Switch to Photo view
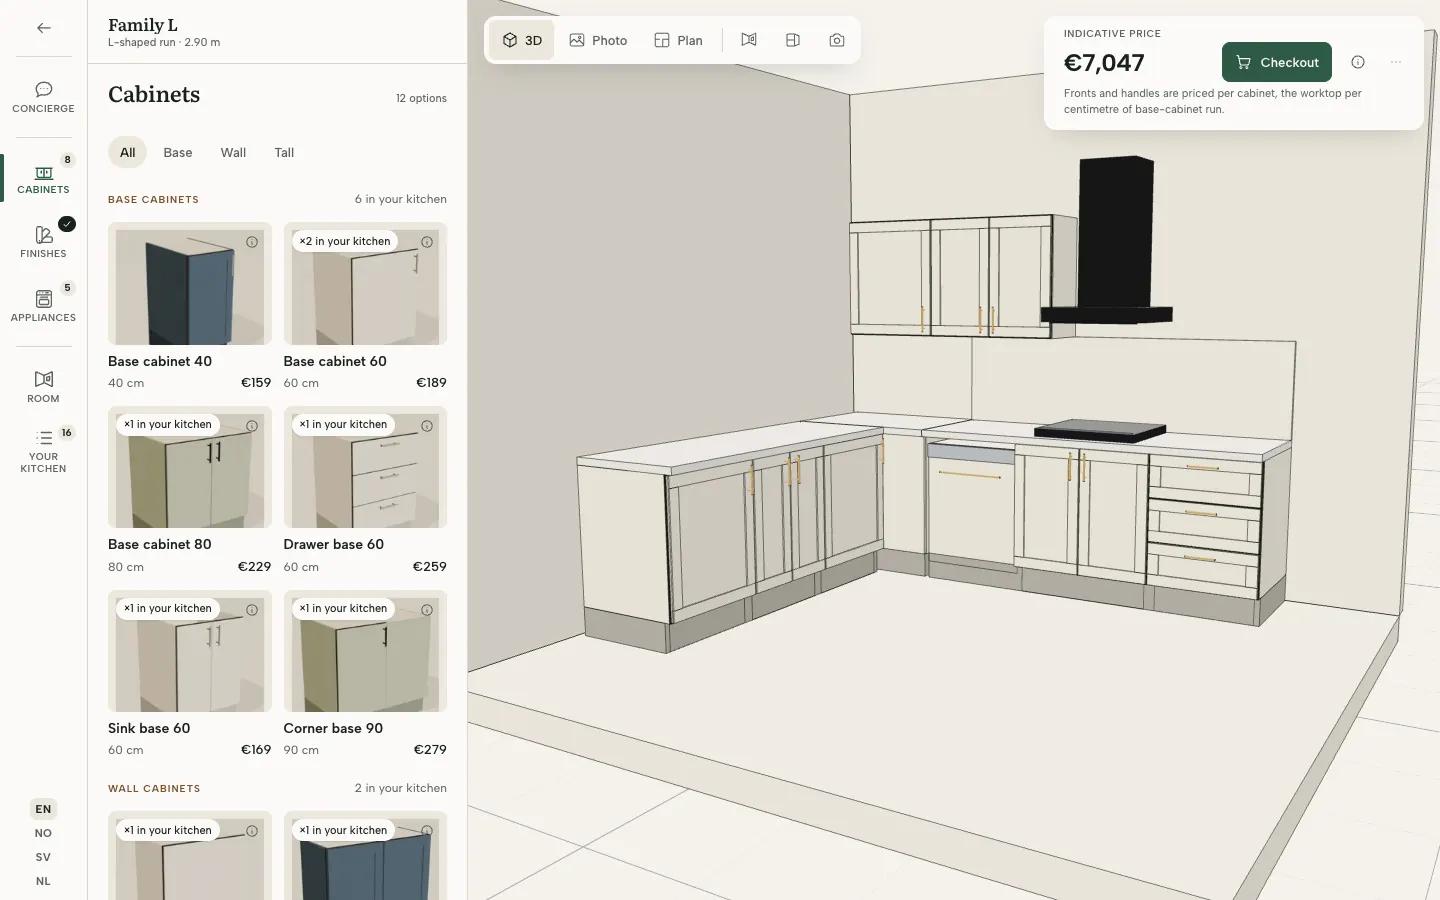Image resolution: width=1440 pixels, height=900 pixels. pyautogui.click(x=598, y=40)
